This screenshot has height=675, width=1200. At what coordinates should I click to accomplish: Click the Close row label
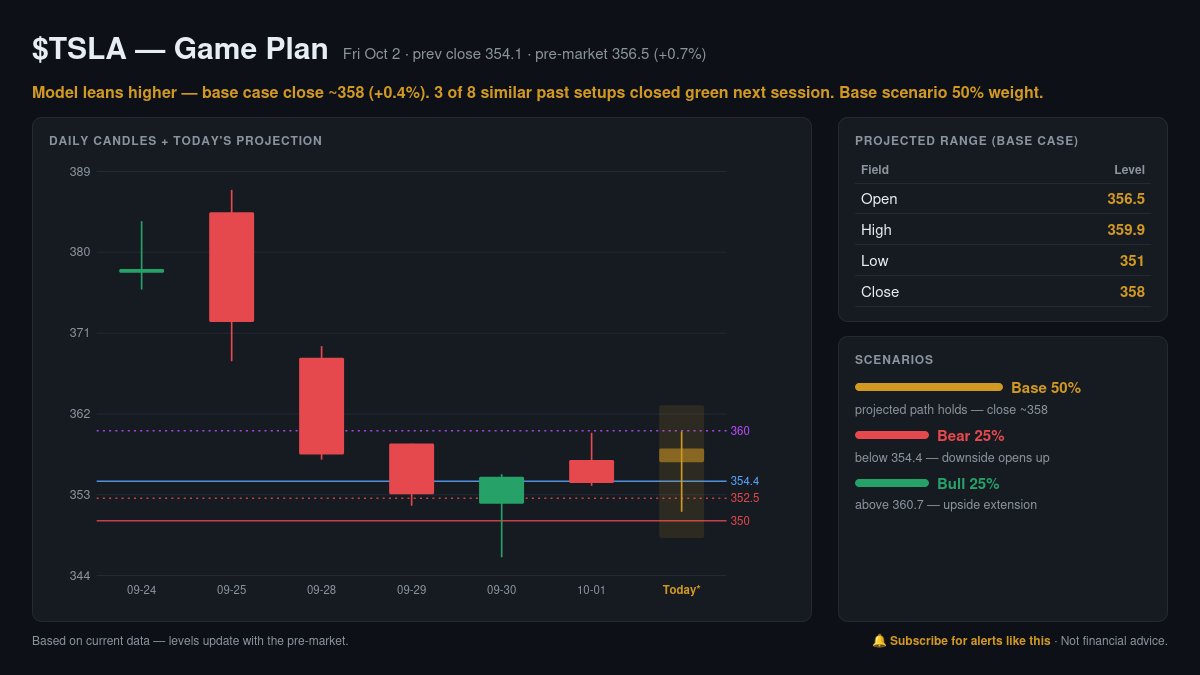[880, 292]
